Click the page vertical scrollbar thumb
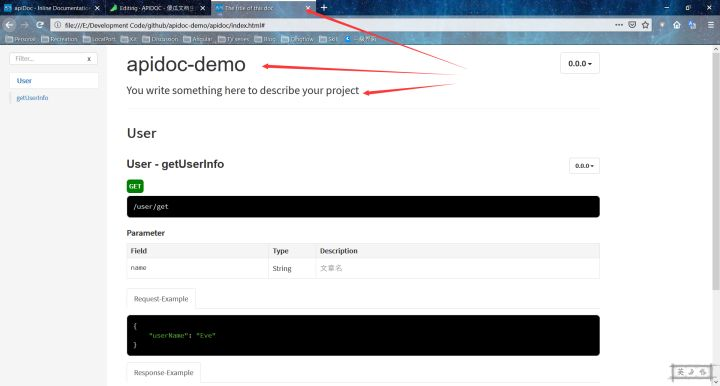Screen dimensions: 720x386 coord(716,172)
